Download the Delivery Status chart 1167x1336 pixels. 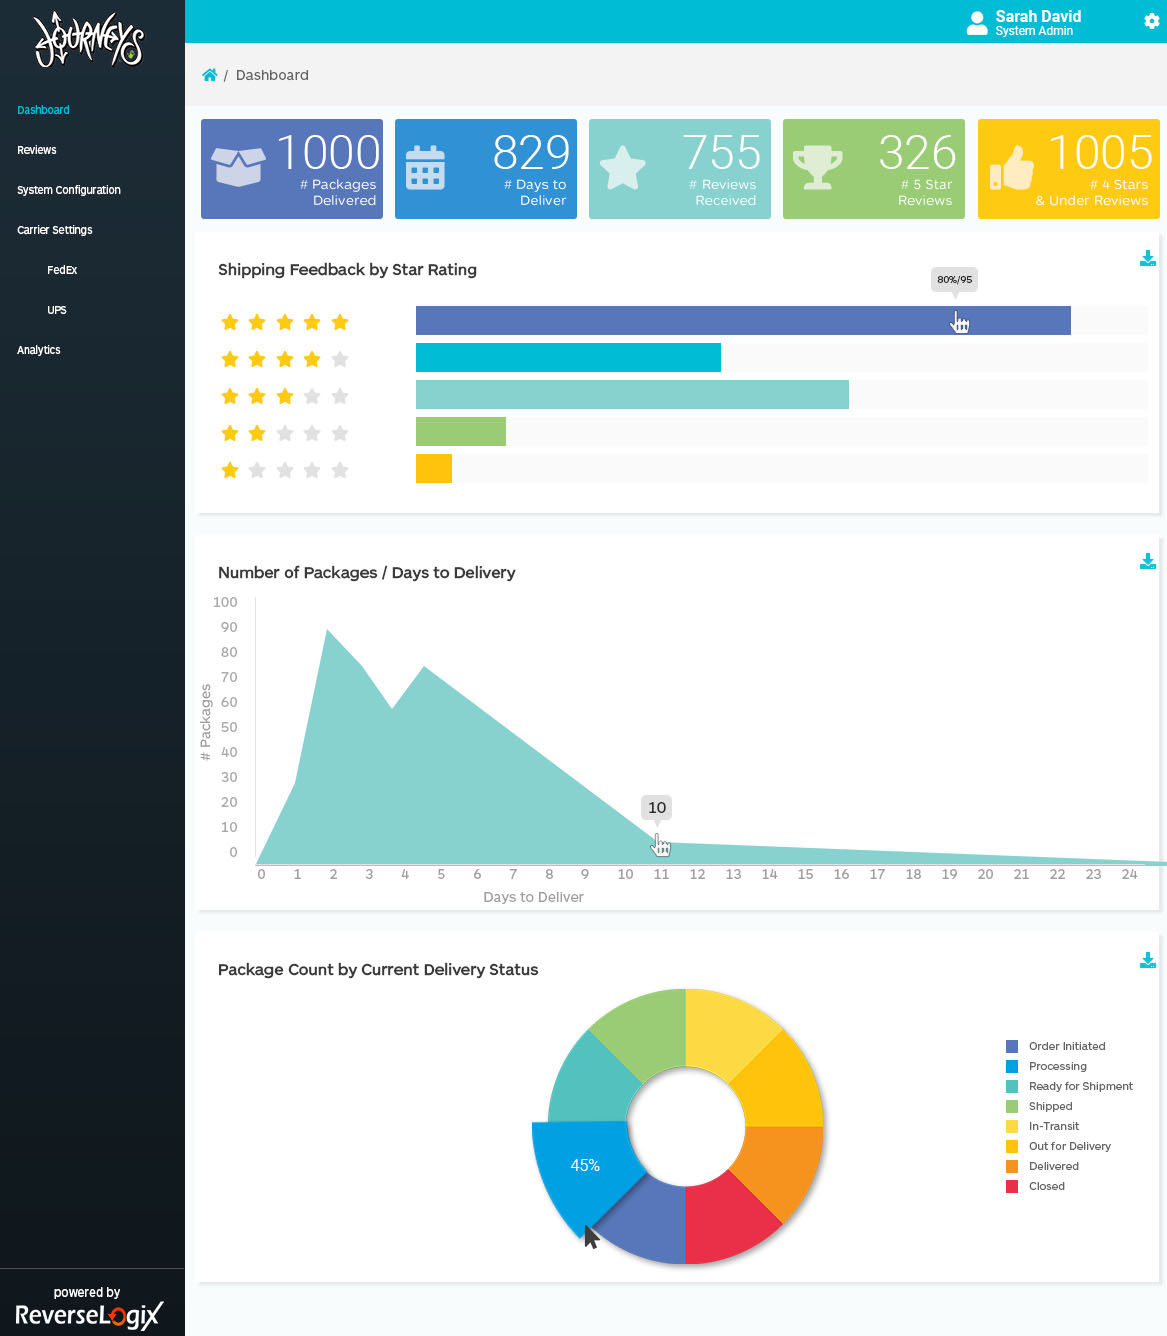1147,959
